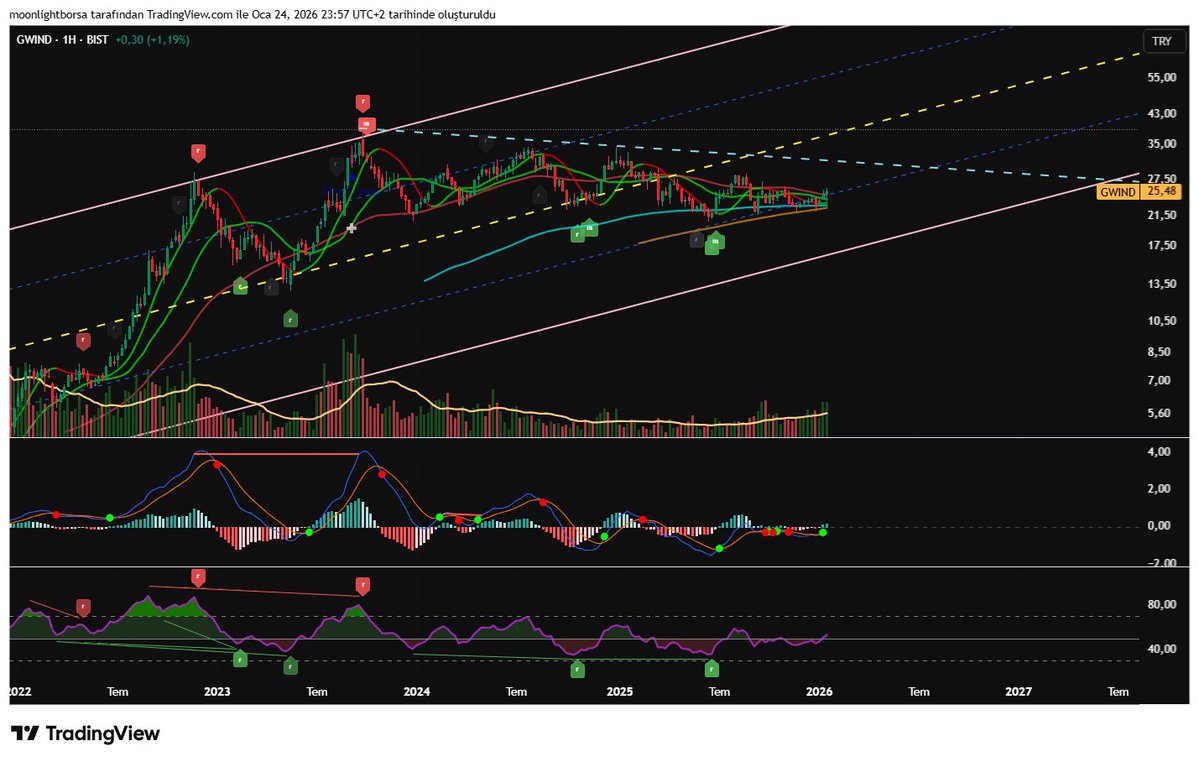Click the 55,00 price axis level
This screenshot has height=762, width=1199.
[x=1162, y=77]
